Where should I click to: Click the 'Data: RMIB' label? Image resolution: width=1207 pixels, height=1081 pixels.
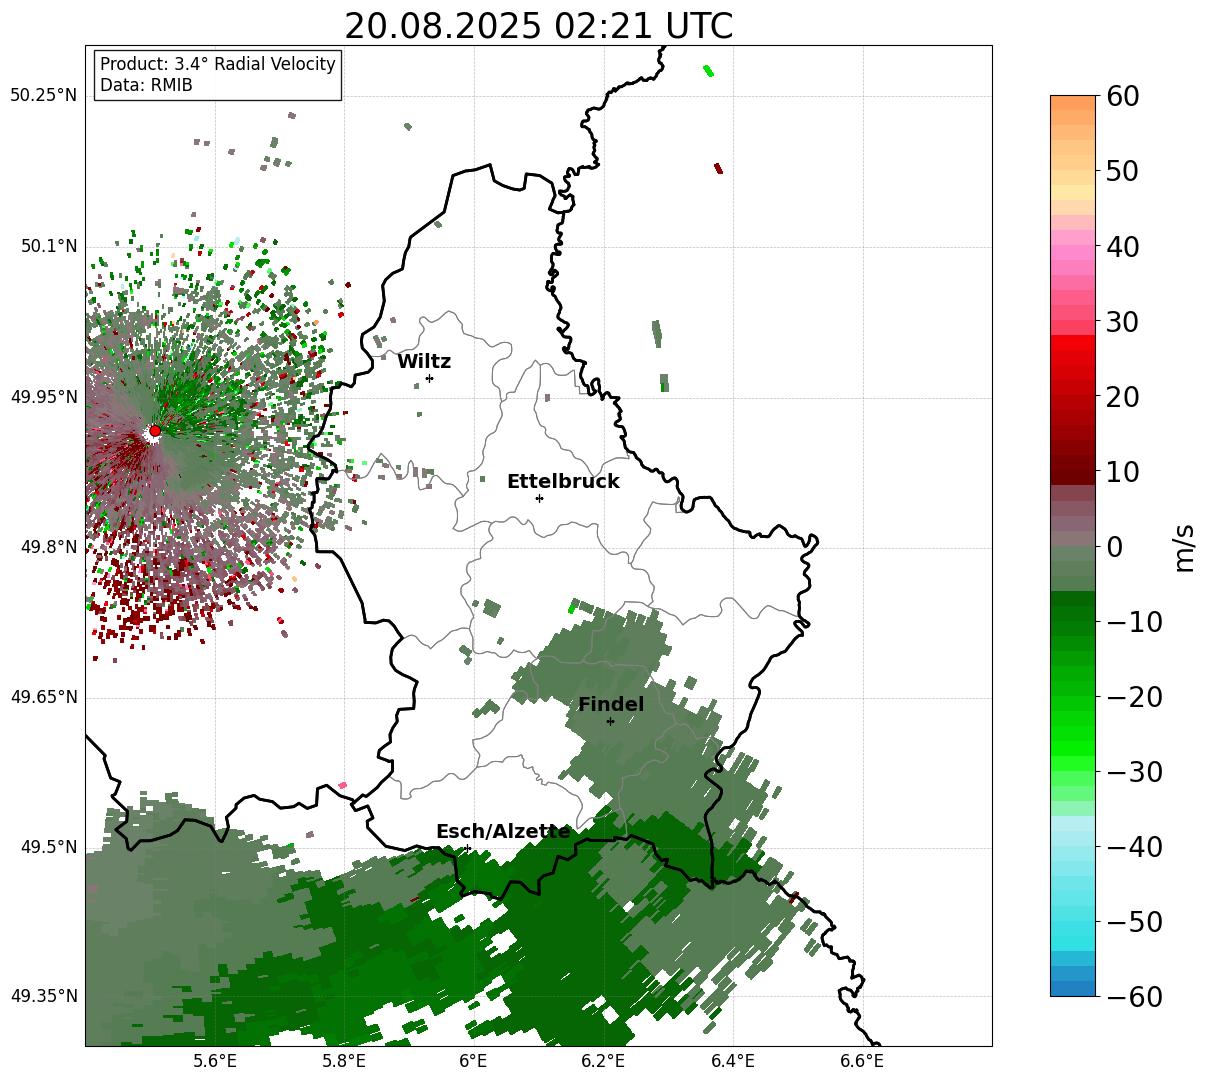point(146,85)
